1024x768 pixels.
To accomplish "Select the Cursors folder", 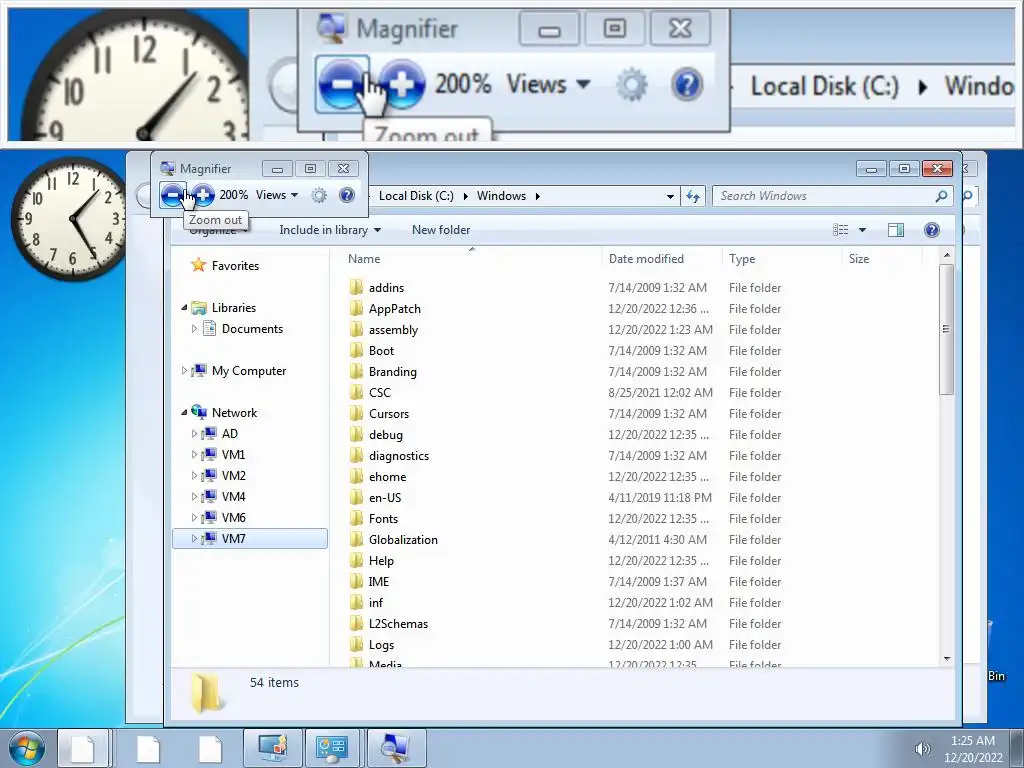I will click(389, 413).
